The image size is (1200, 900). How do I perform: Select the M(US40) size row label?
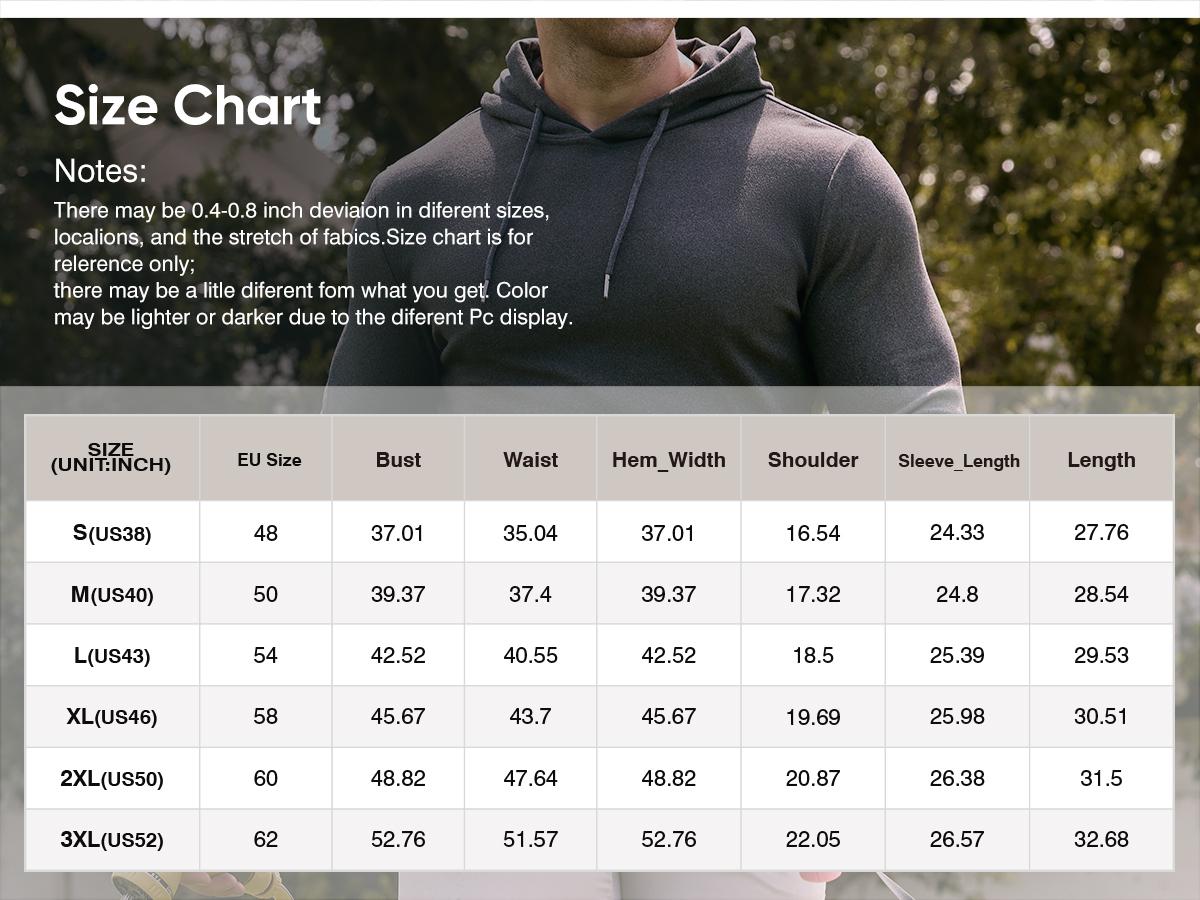(x=112, y=595)
